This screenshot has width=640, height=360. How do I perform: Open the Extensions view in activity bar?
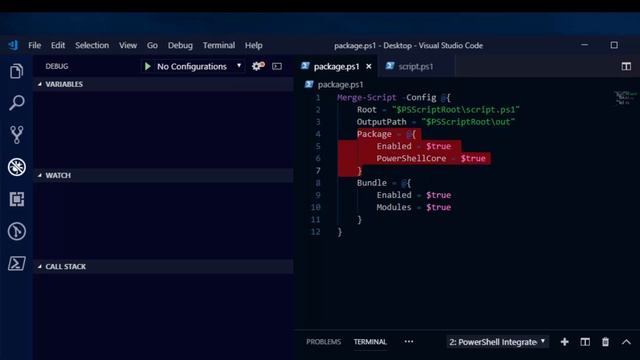pyautogui.click(x=16, y=199)
